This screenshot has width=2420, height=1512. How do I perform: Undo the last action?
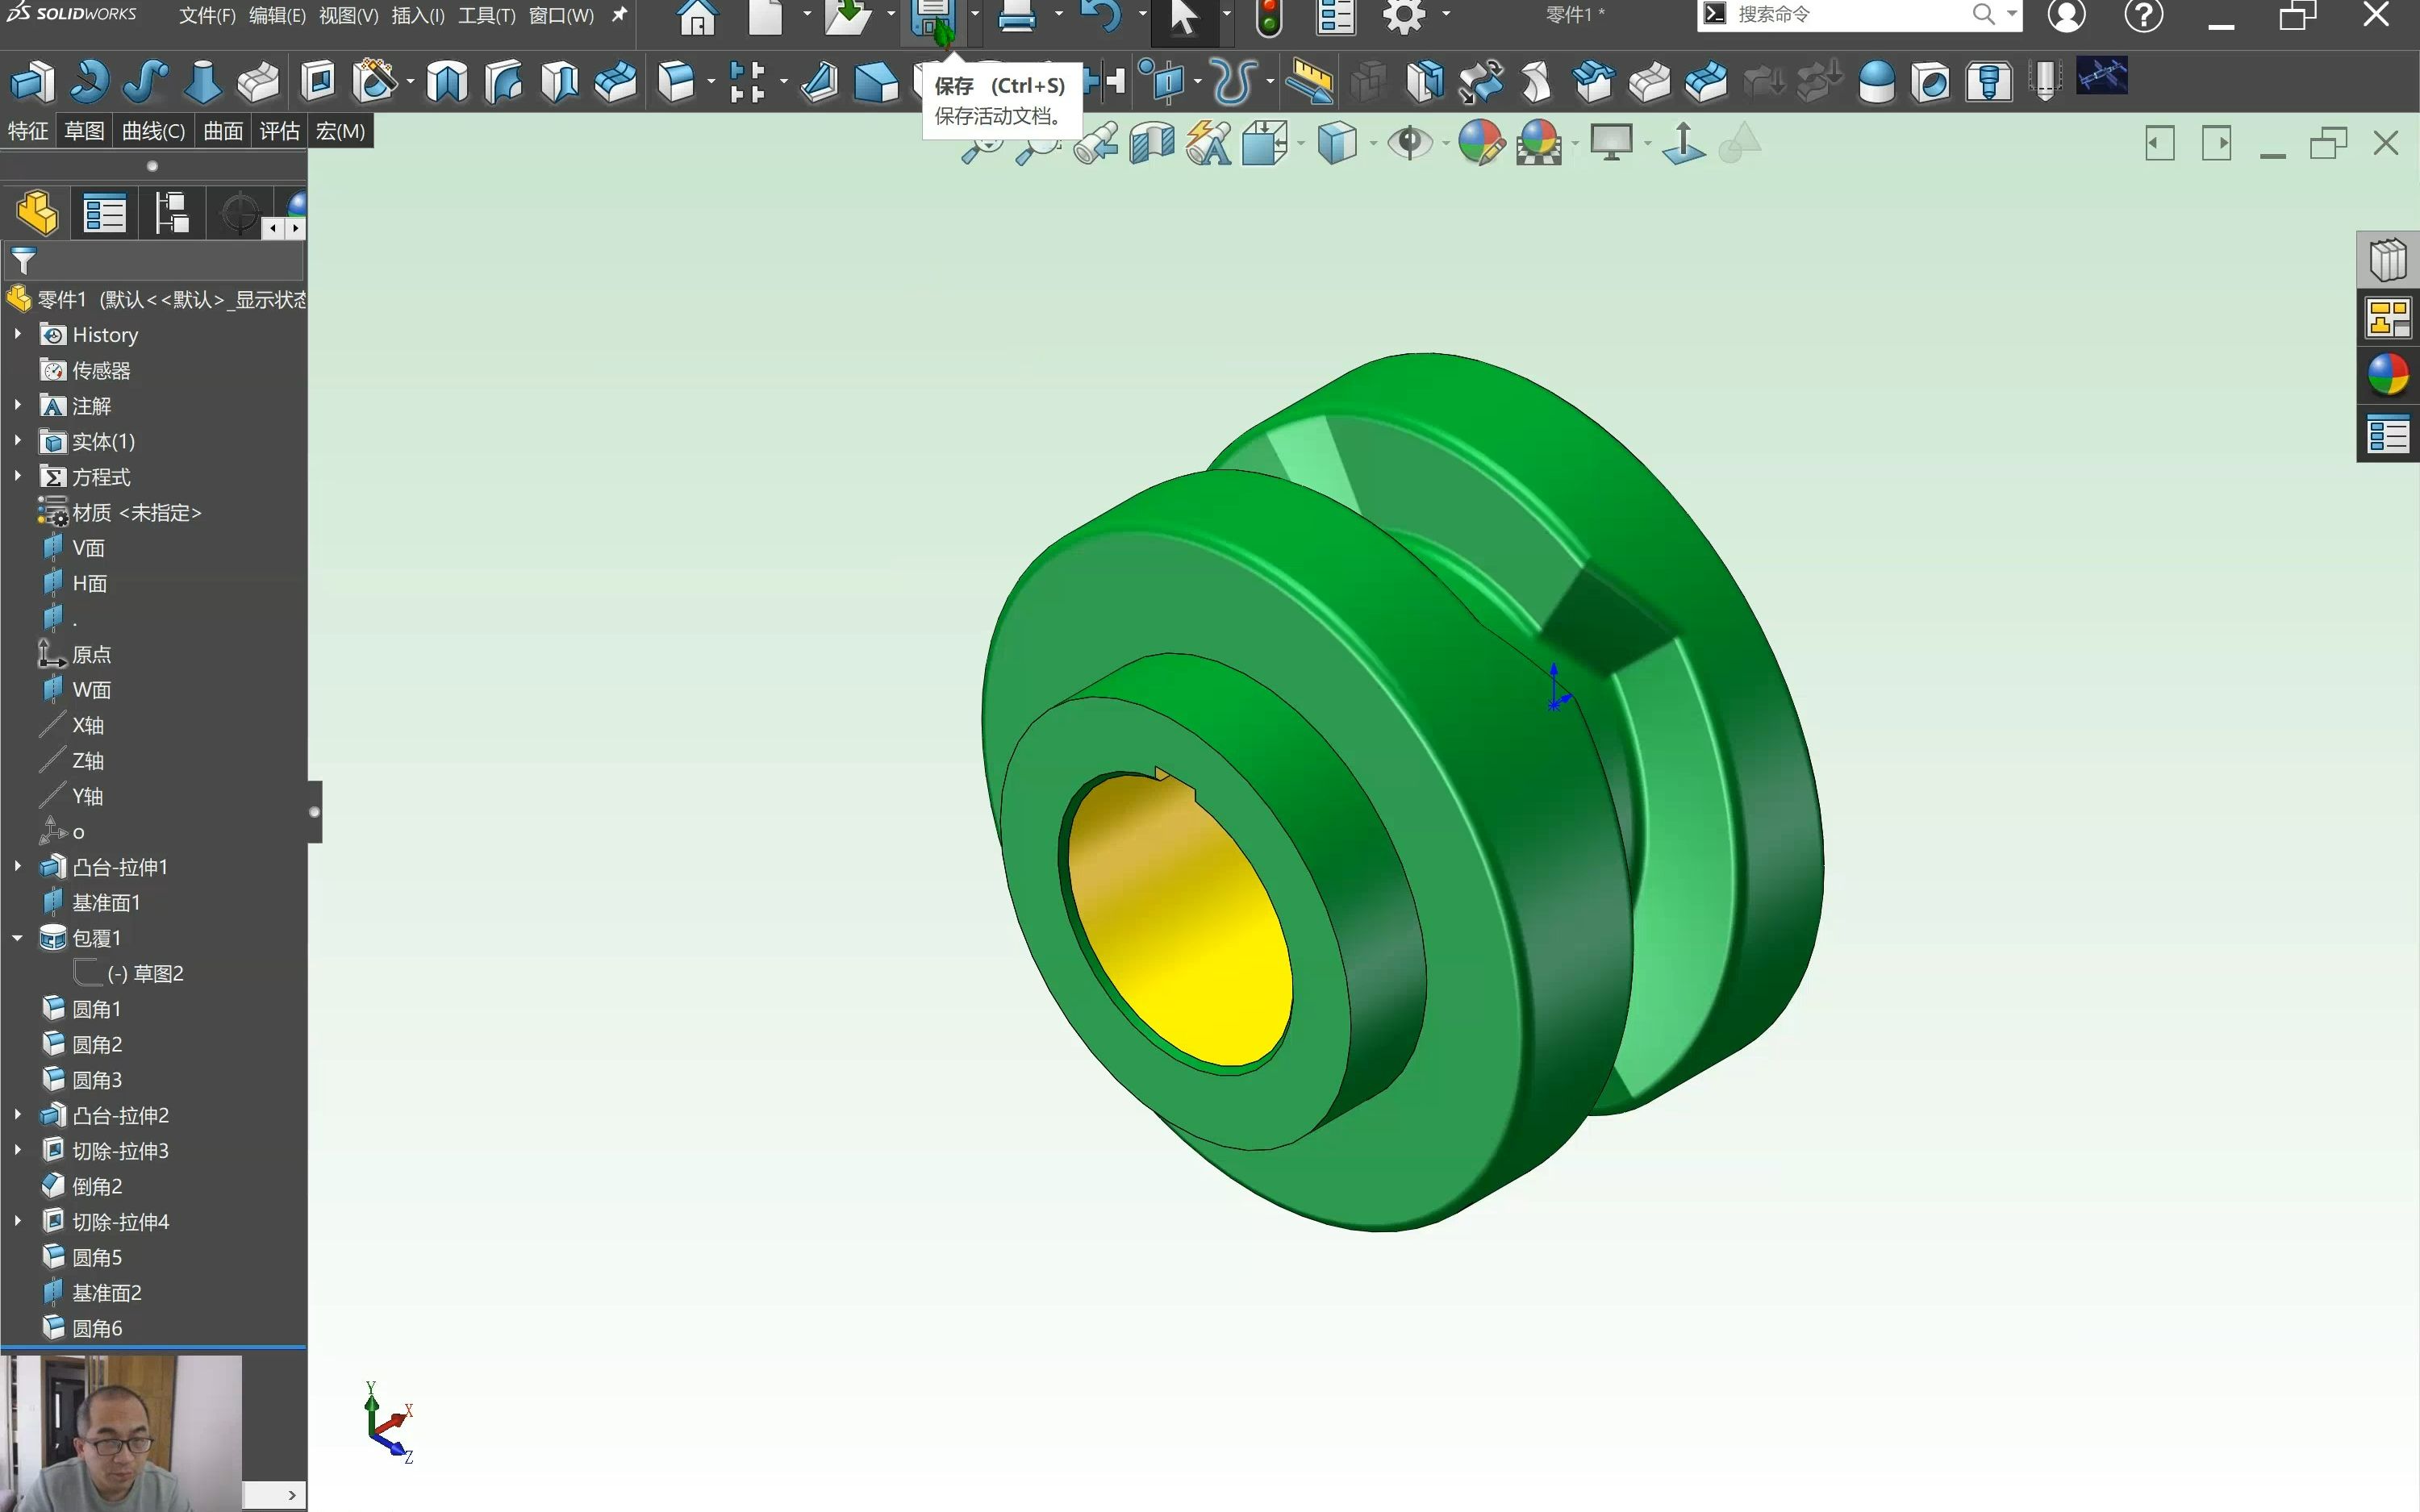1101,17
